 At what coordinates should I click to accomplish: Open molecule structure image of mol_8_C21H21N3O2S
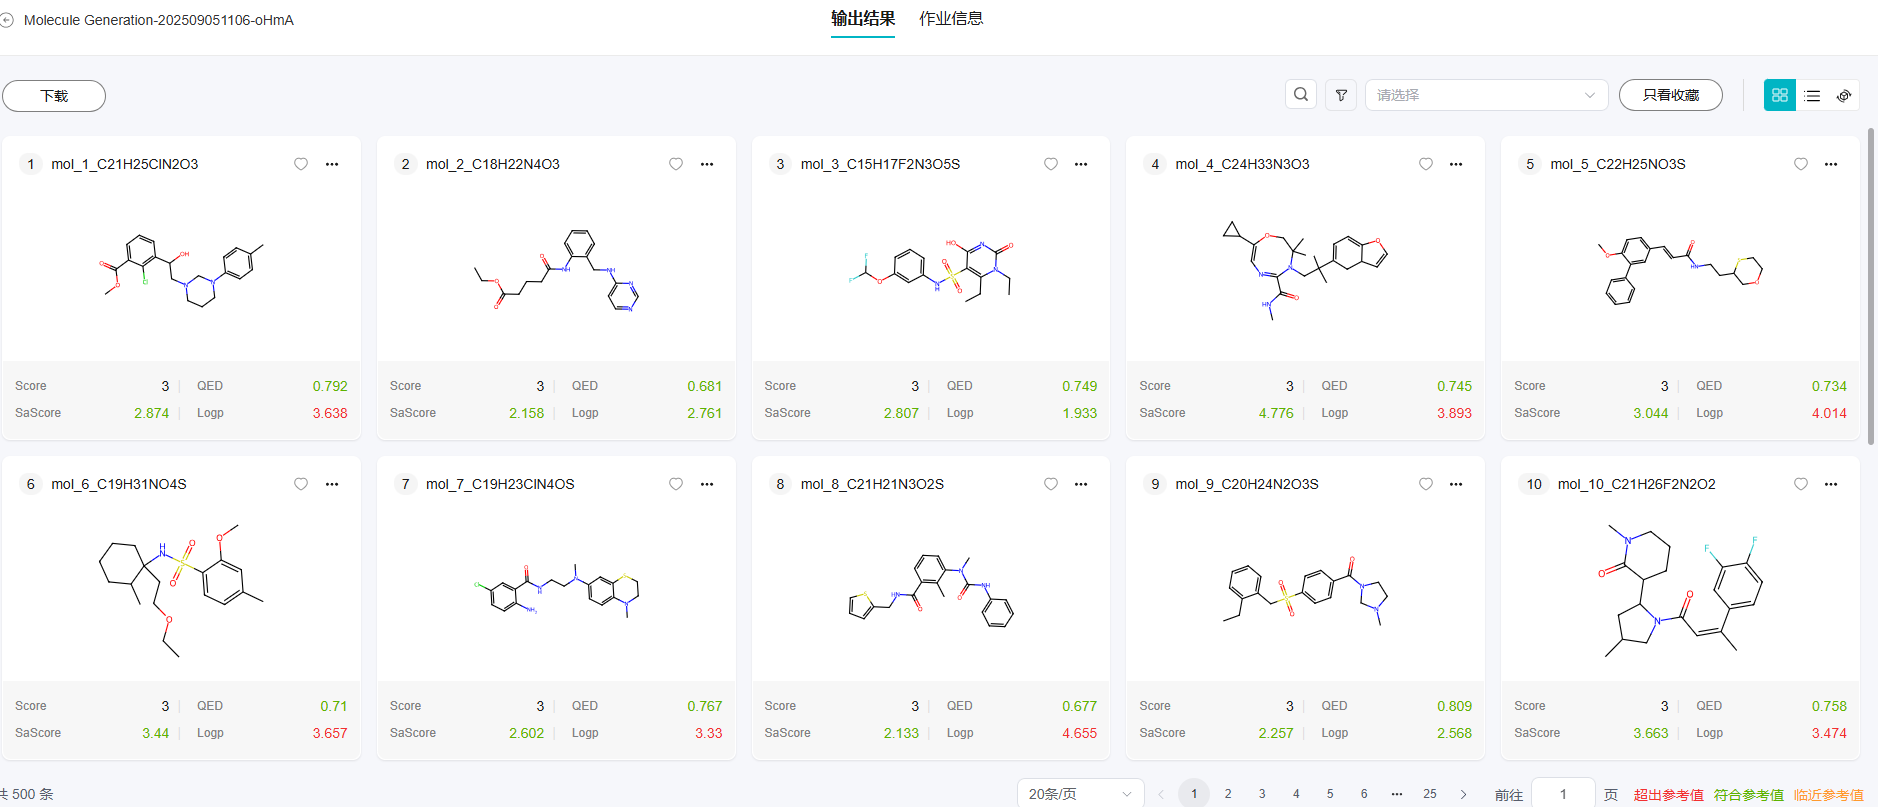tap(931, 590)
